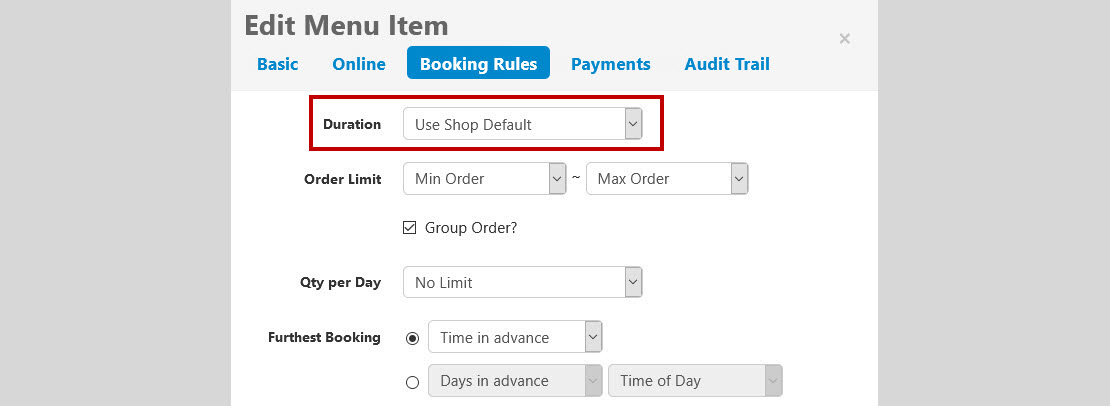The height and width of the screenshot is (406, 1110).
Task: View the Audit Trail tab
Action: (x=727, y=64)
